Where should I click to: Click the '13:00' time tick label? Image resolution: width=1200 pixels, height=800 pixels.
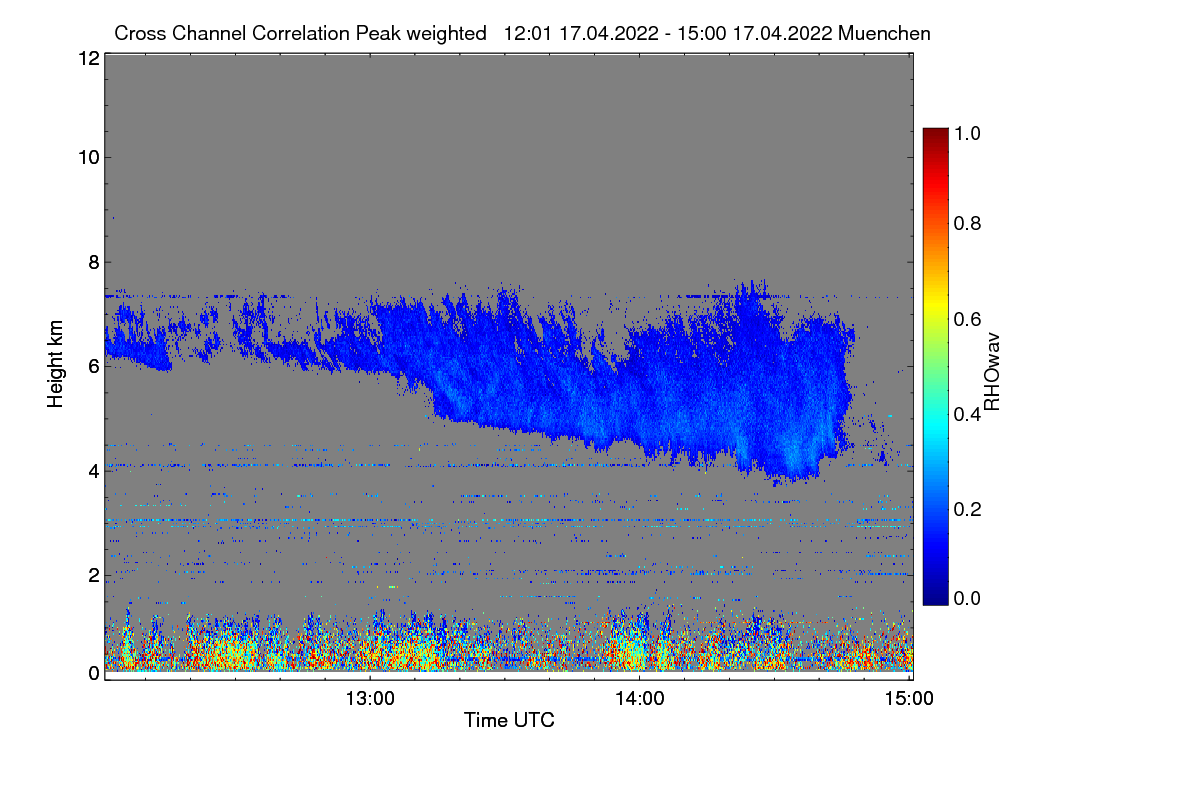tap(370, 699)
